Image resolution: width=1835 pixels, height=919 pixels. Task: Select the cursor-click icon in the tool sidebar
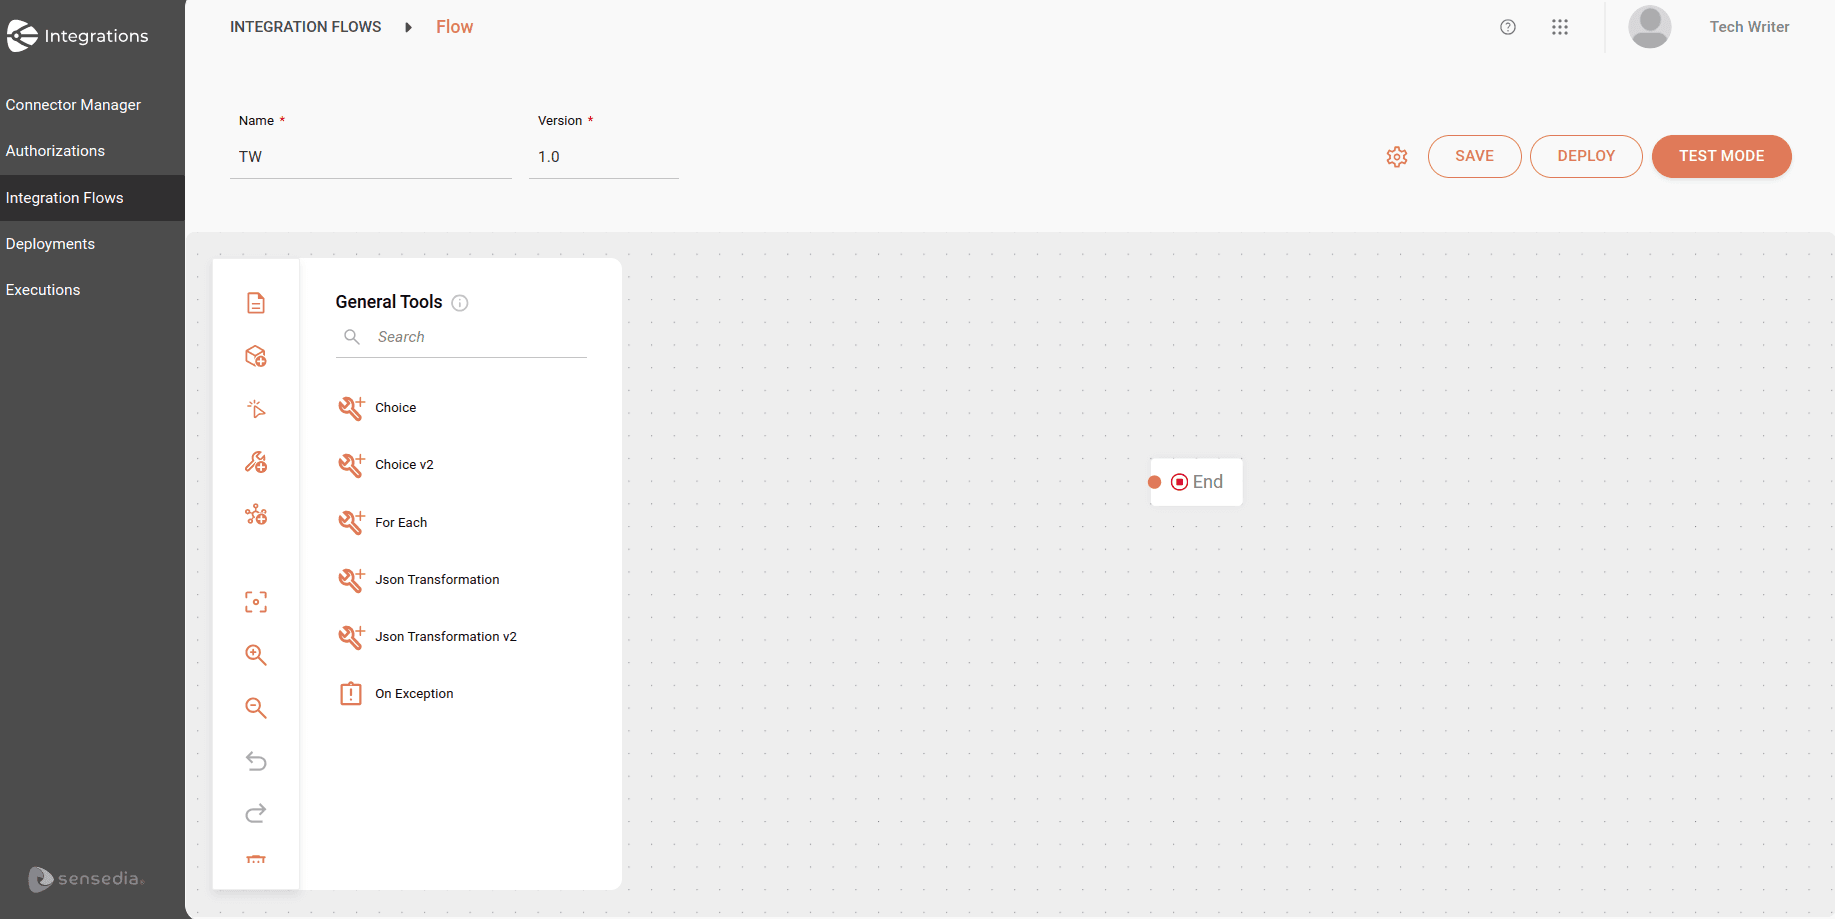[256, 409]
